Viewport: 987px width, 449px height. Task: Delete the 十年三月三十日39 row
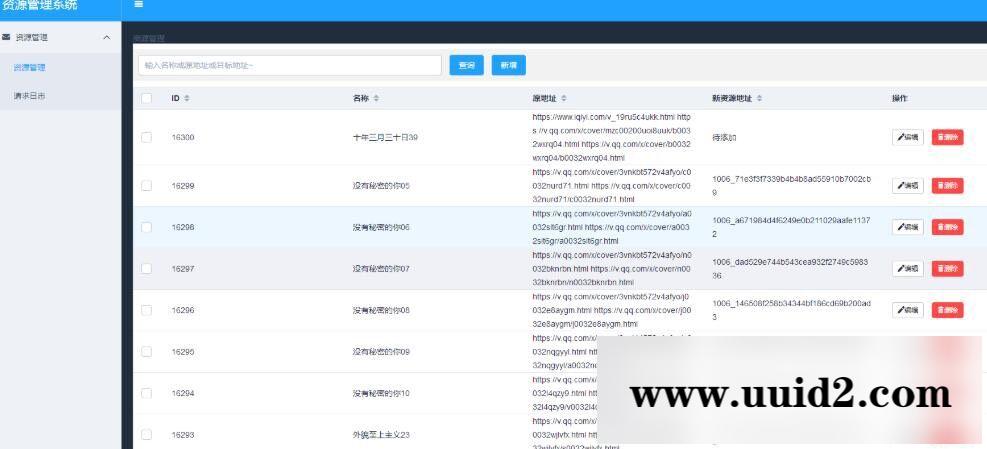(947, 137)
